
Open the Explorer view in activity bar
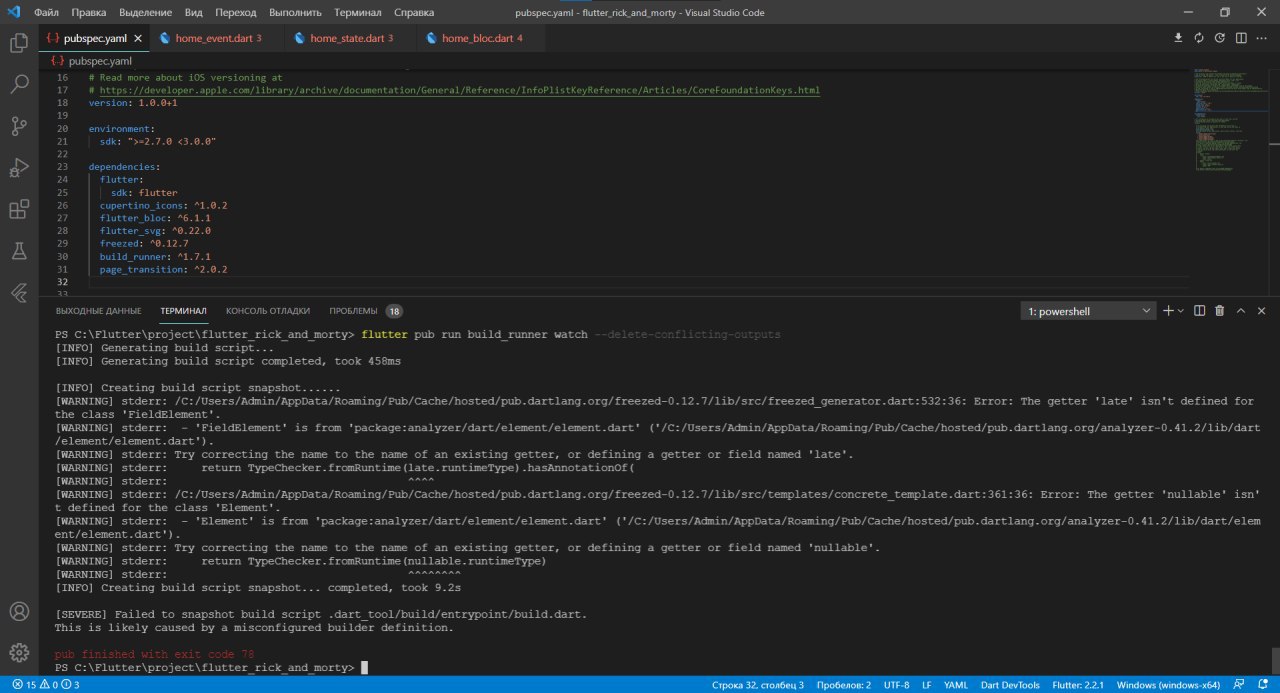[x=19, y=43]
